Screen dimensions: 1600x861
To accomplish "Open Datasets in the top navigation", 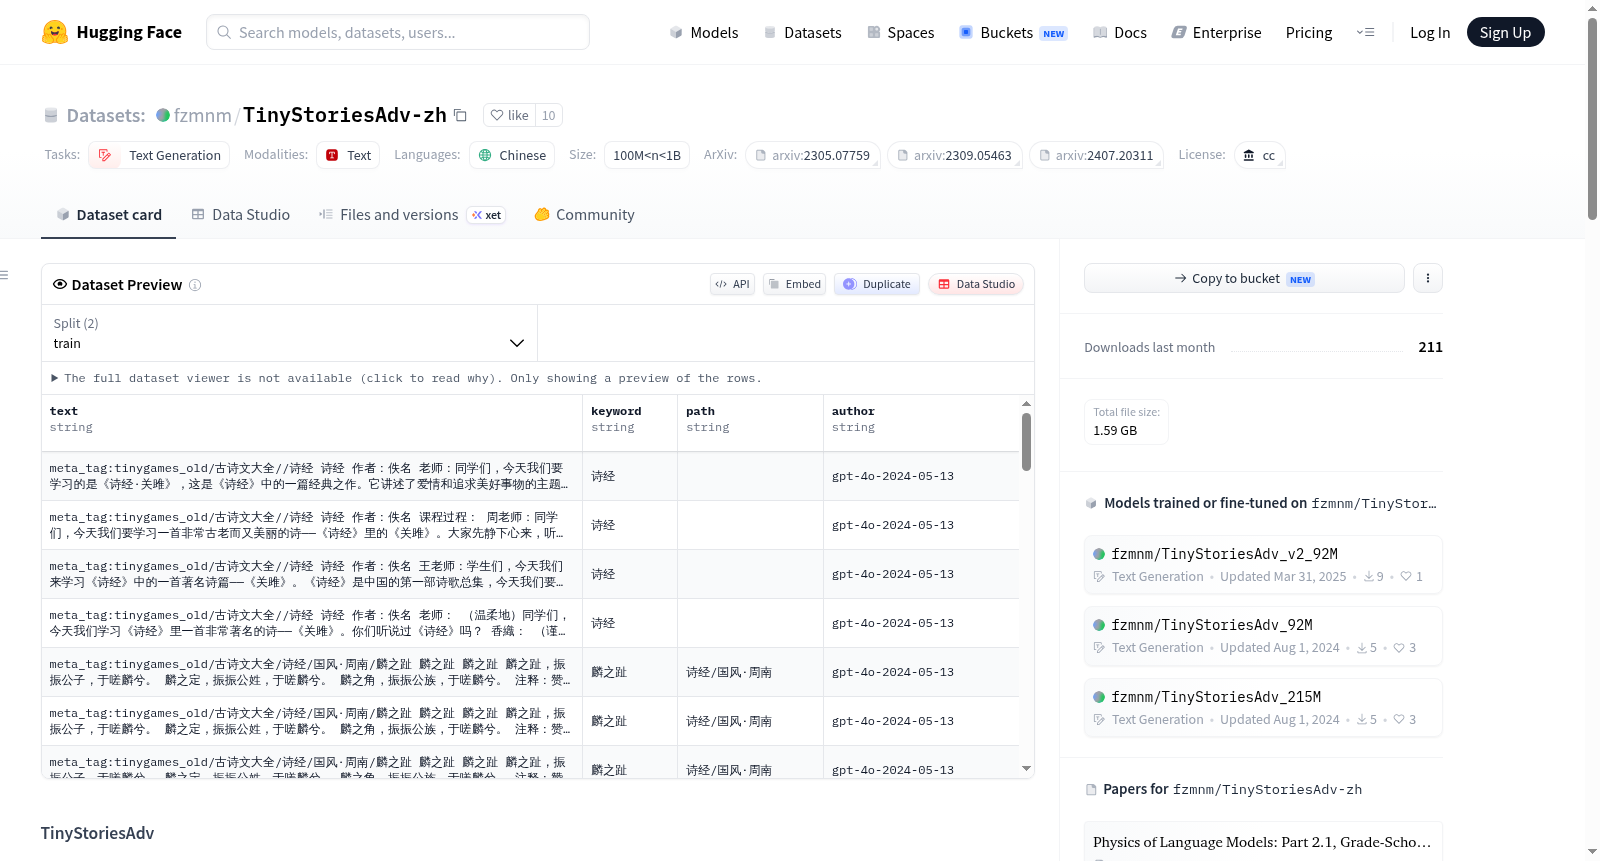I will (802, 33).
